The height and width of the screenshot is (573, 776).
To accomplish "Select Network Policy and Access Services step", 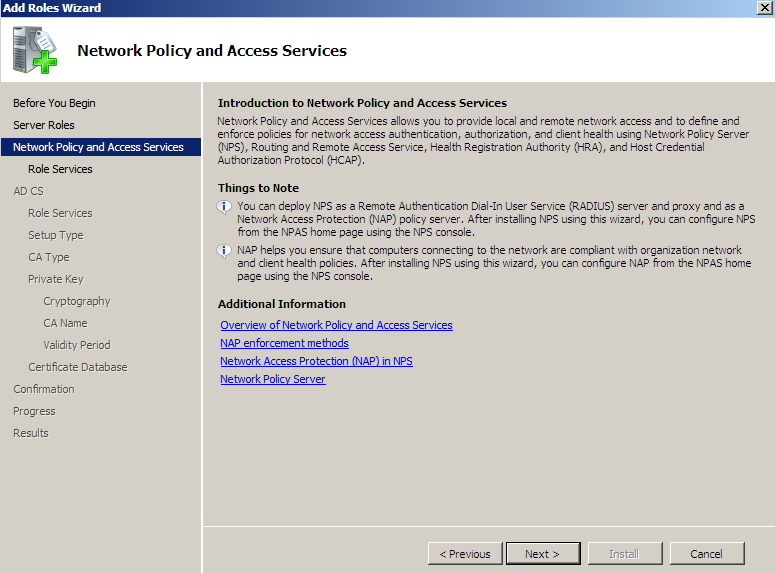I will [x=98, y=147].
